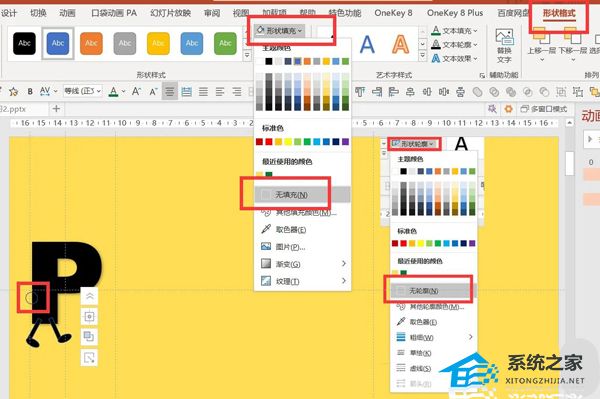Viewport: 600px width, 399px height.
Task: Click the purple pin icon beside 多窗口模式
Action: pos(492,109)
